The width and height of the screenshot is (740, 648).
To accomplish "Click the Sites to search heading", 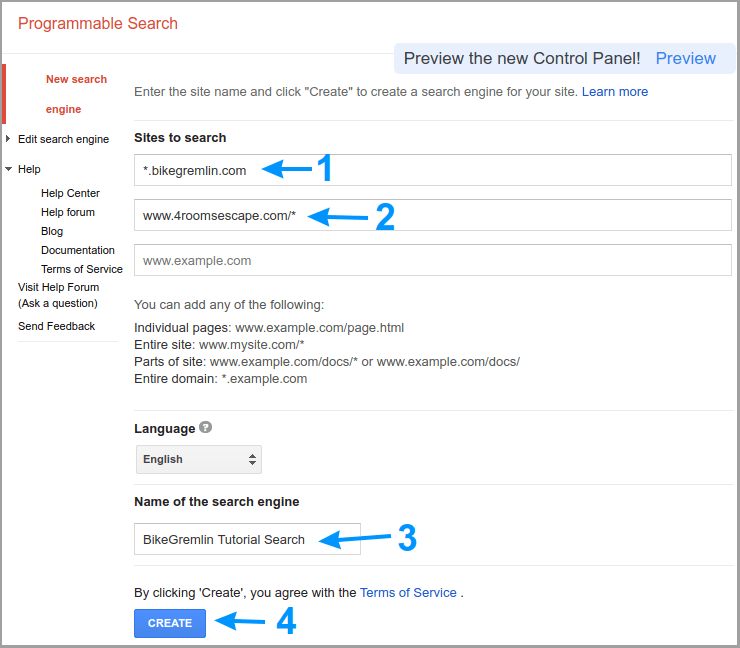I will [180, 137].
